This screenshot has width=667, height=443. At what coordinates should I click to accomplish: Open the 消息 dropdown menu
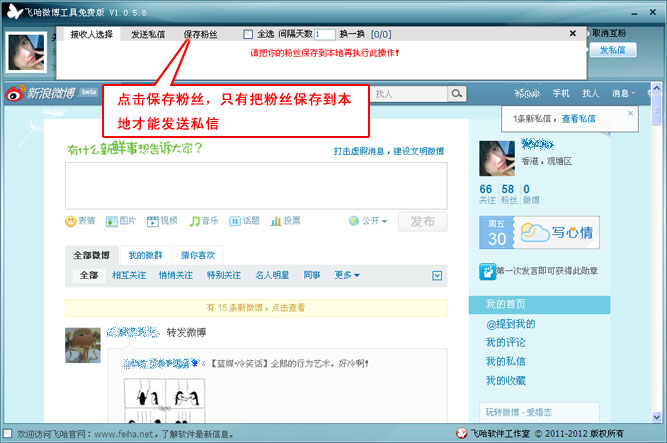tap(624, 93)
